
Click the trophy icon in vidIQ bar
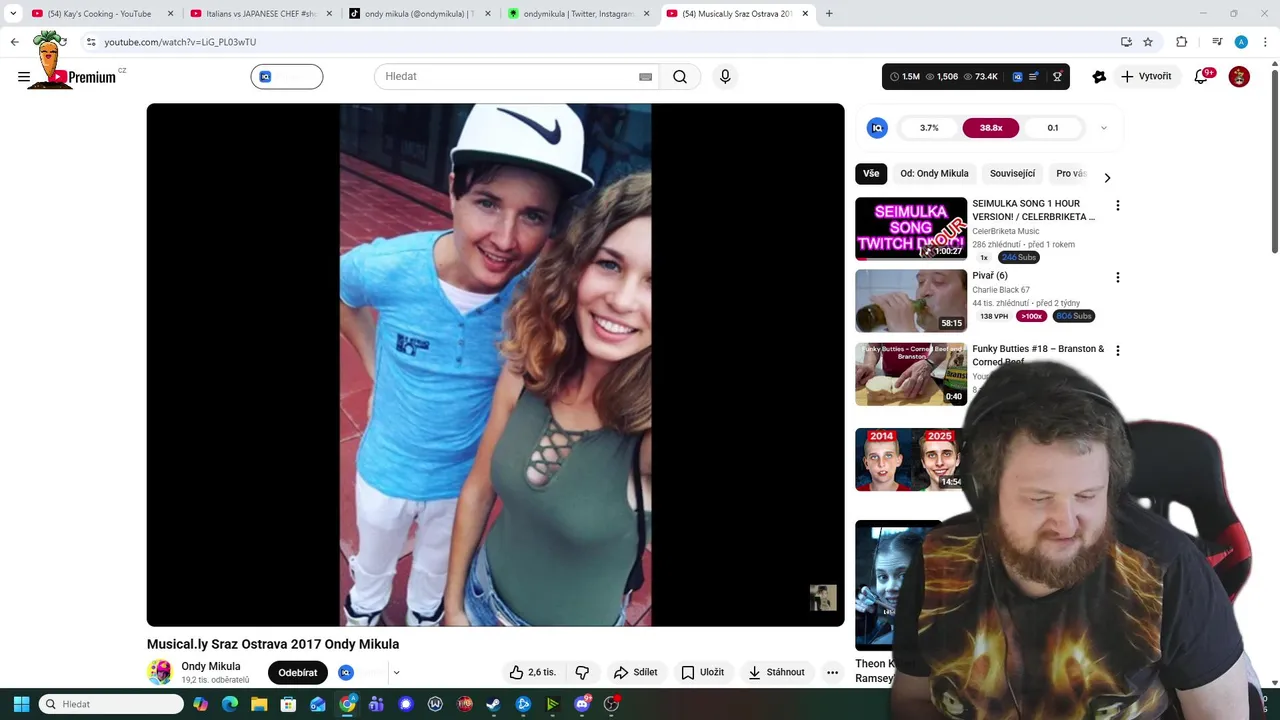pyautogui.click(x=1057, y=76)
